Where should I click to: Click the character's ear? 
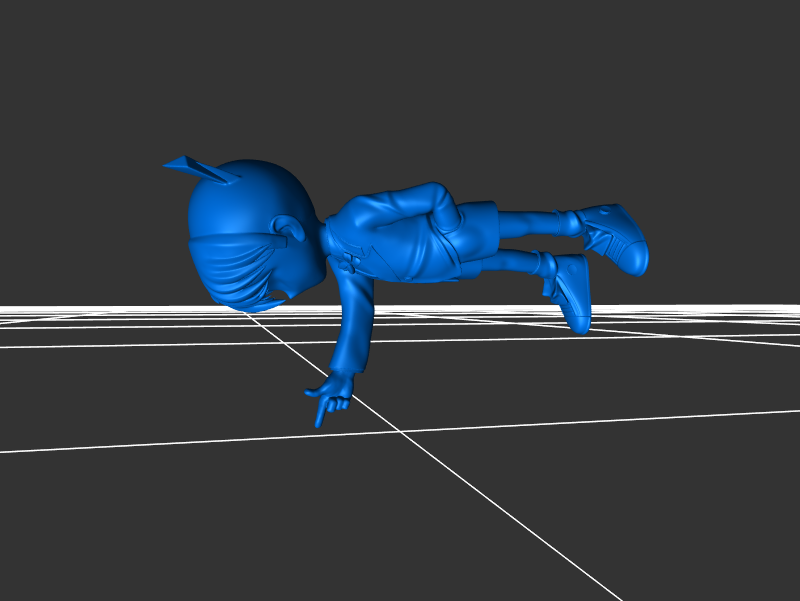[291, 231]
